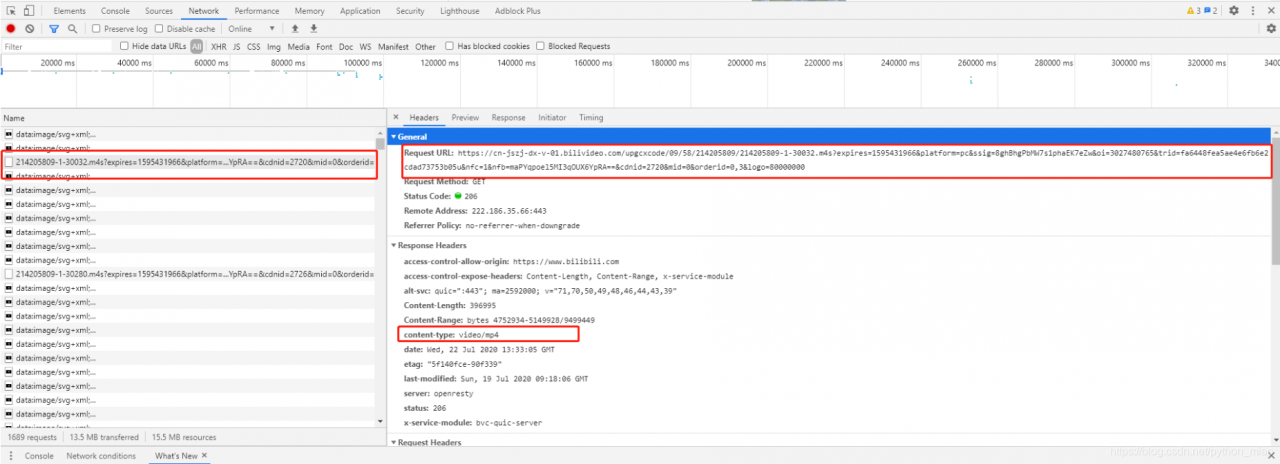Close the request details pane
This screenshot has width=1280, height=464.
pyautogui.click(x=396, y=117)
